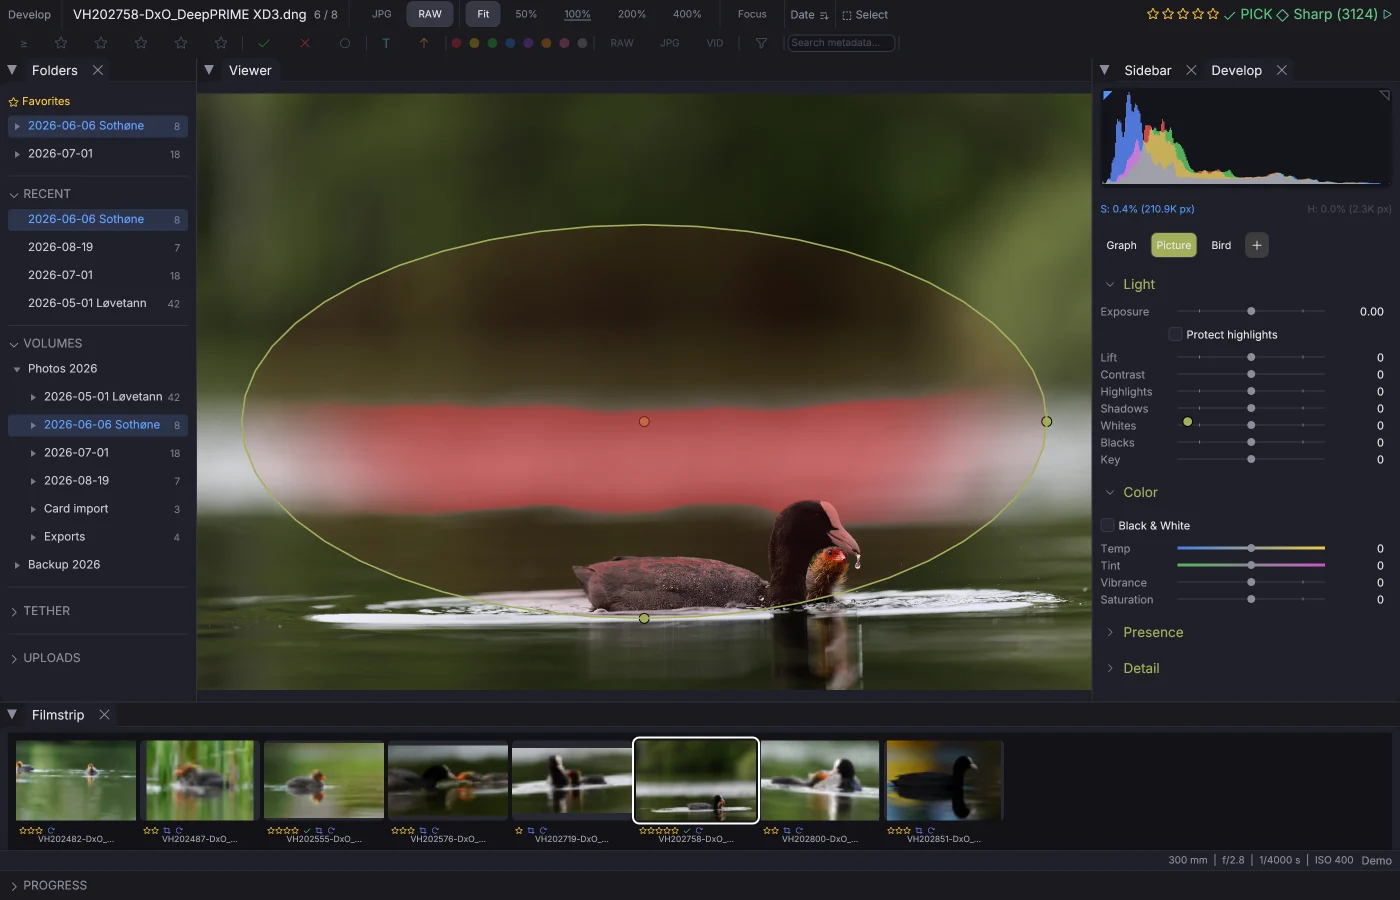The width and height of the screenshot is (1400, 900).
Task: Set zoom to 200%
Action: tap(632, 14)
